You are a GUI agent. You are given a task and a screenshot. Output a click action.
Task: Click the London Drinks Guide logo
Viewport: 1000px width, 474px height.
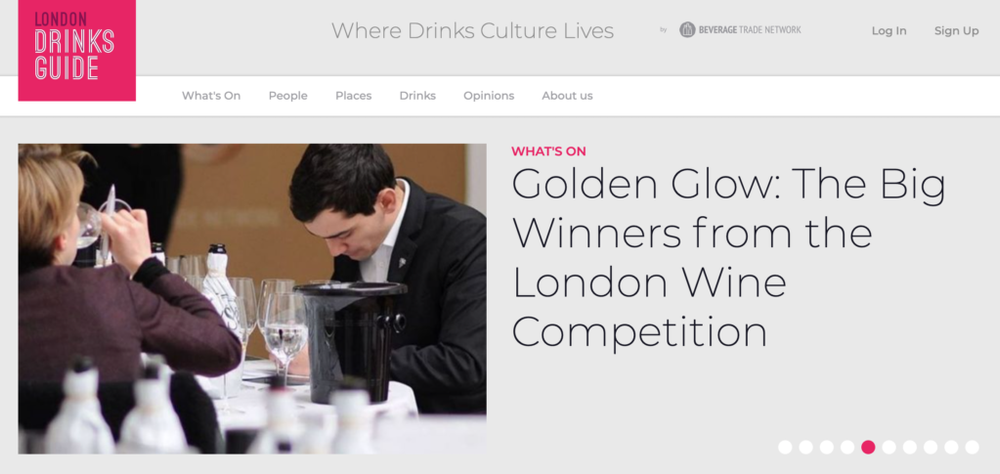[x=77, y=50]
